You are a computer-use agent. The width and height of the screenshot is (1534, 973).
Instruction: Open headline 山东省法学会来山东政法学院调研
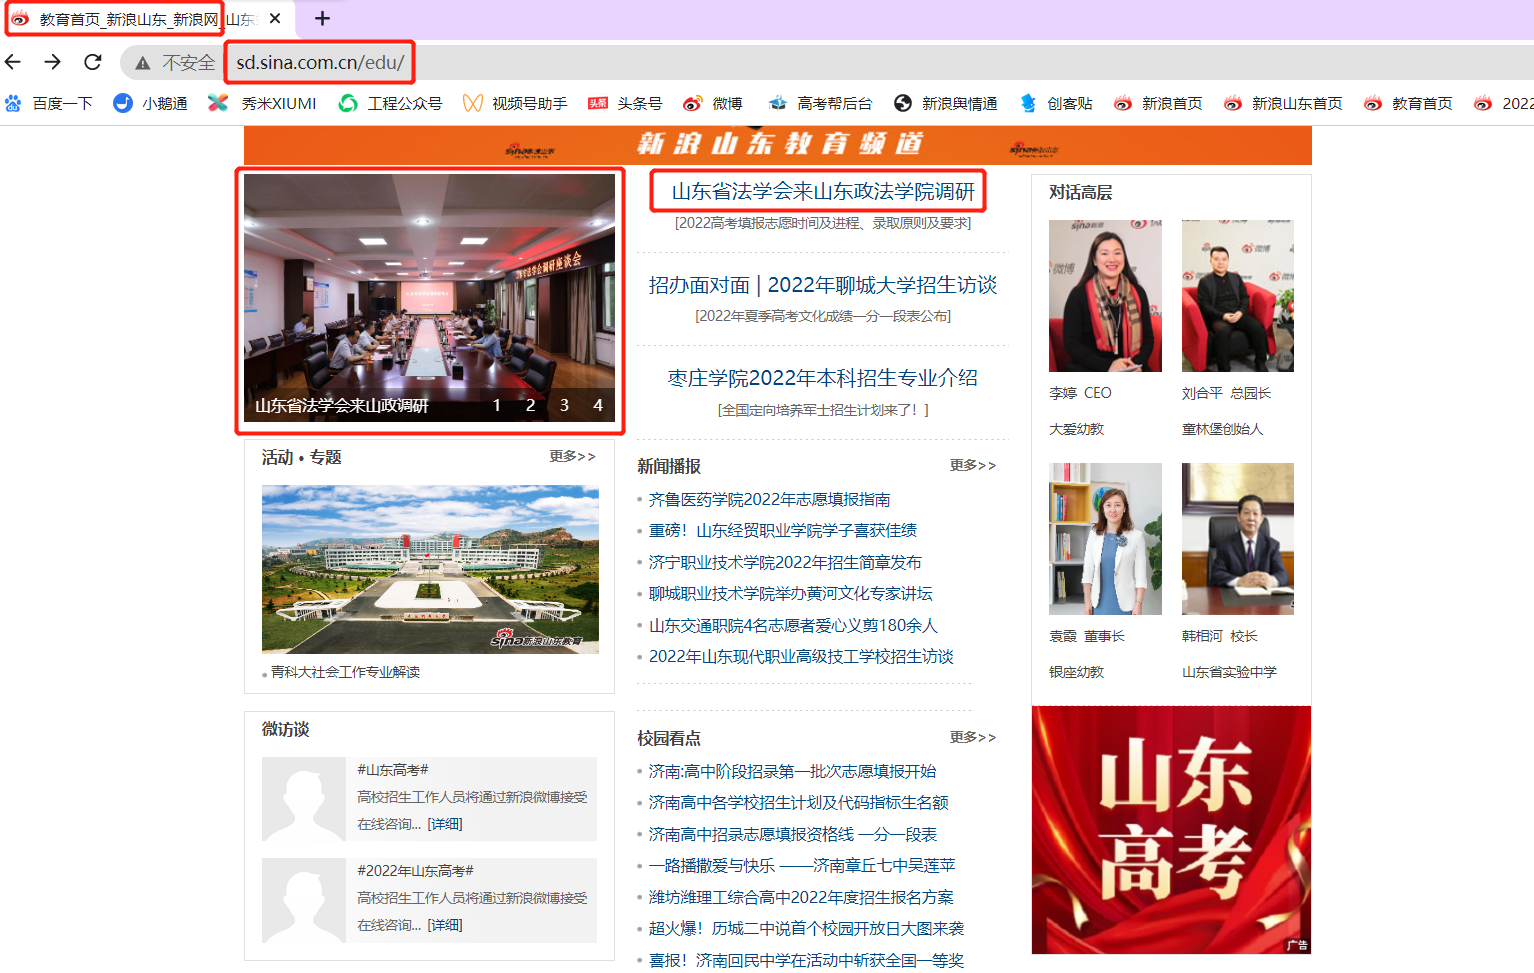tap(823, 191)
